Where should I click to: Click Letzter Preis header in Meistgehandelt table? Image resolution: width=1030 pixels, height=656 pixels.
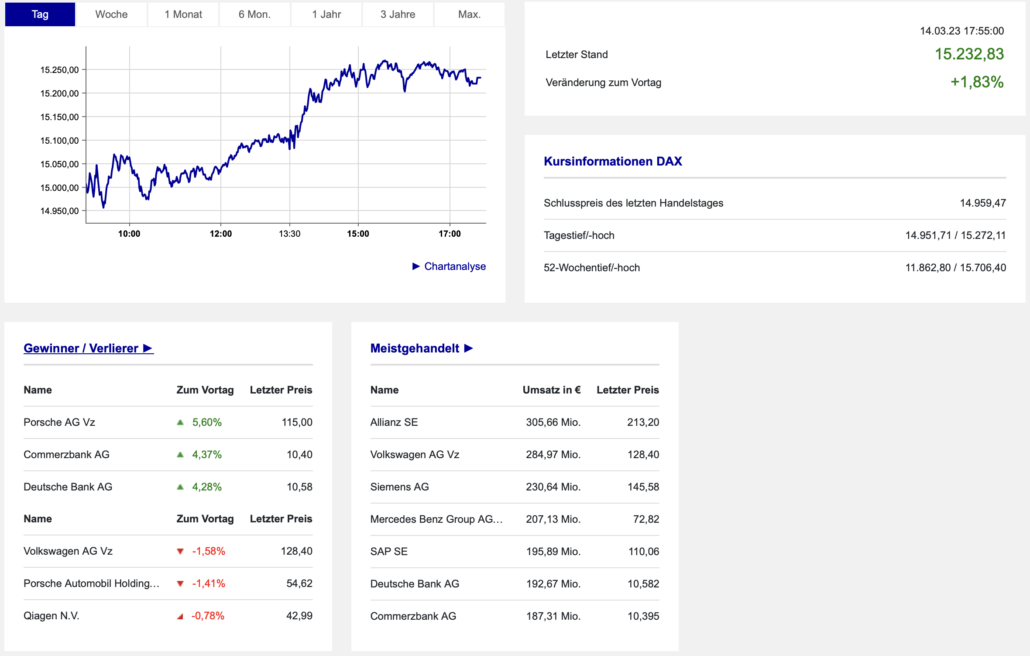point(627,390)
